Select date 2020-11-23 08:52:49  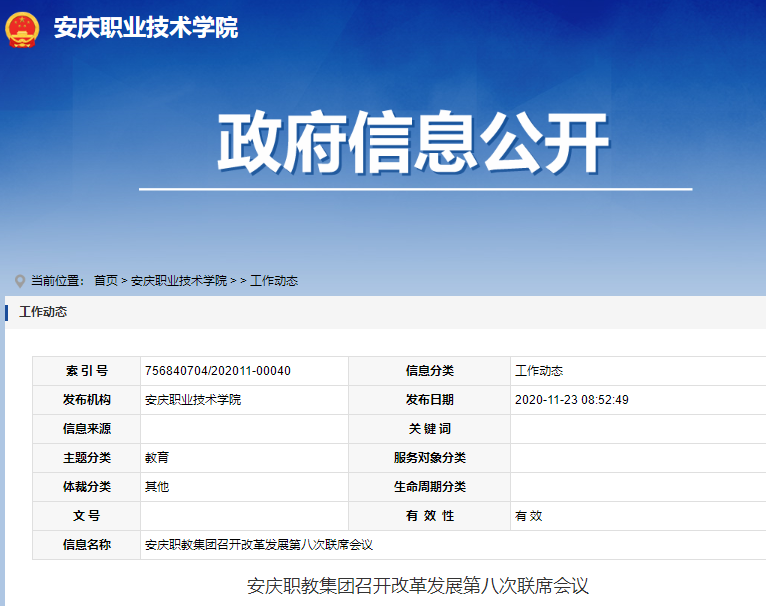pyautogui.click(x=572, y=400)
